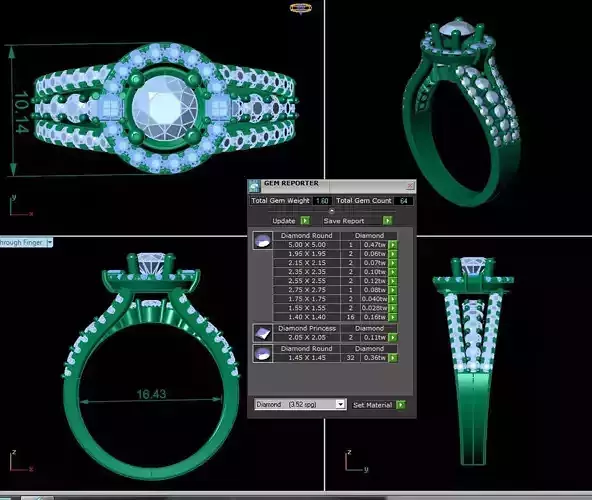The image size is (592, 500).
Task: Click the 2.35 X 2.35 size cell
Action: coord(307,272)
